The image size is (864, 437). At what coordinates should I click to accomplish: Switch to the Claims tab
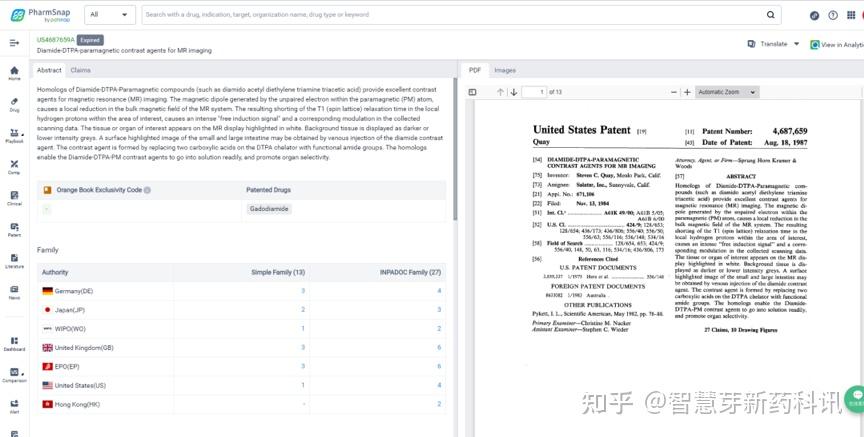pos(80,70)
